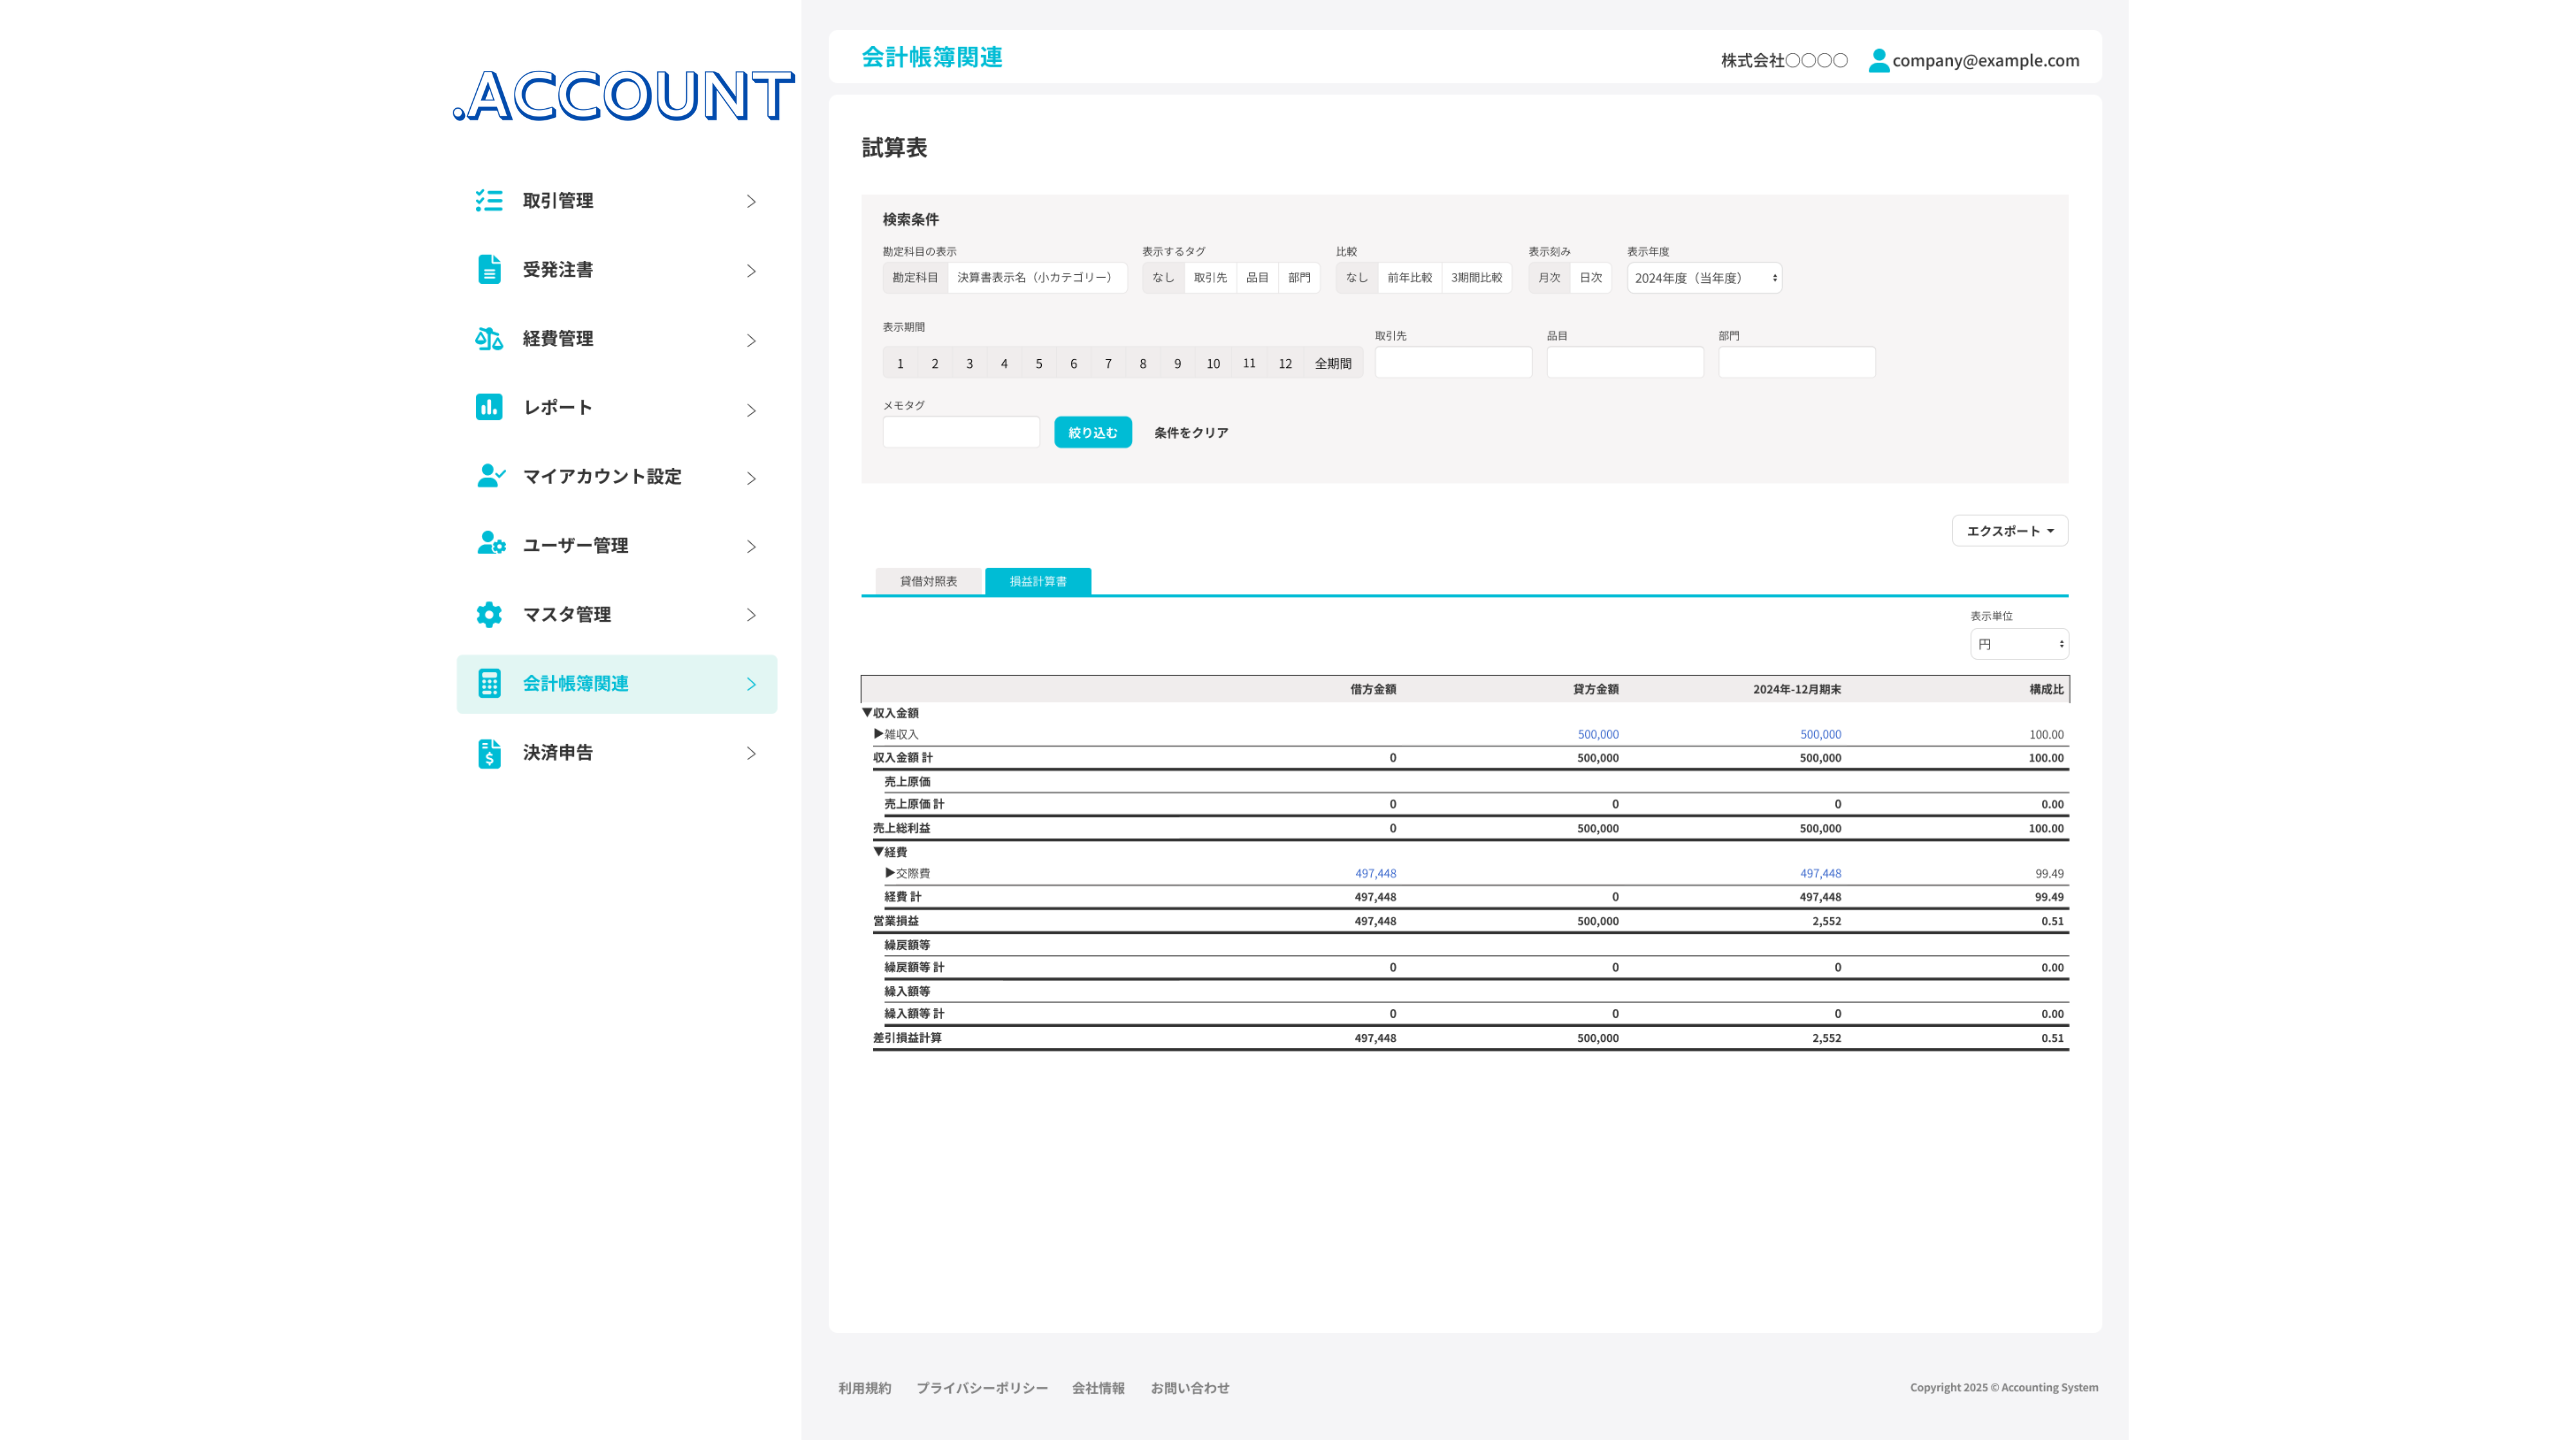The width and height of the screenshot is (2560, 1440).
Task: Click the マイアカウント設定 user-check icon
Action: tap(490, 476)
